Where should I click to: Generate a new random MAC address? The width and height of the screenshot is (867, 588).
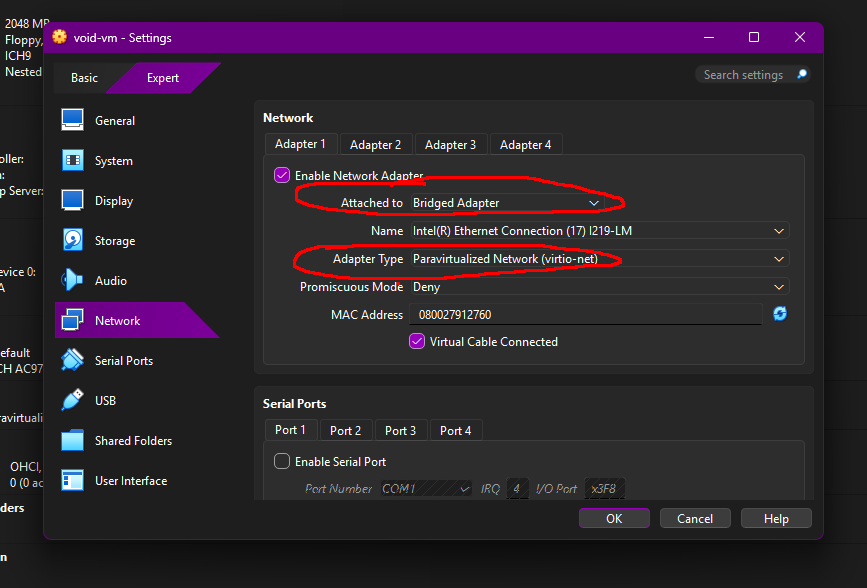(780, 314)
